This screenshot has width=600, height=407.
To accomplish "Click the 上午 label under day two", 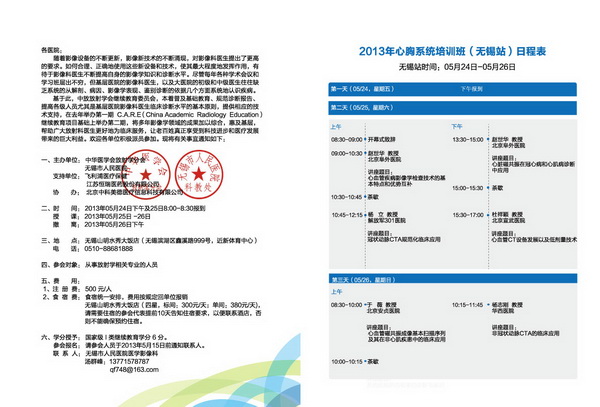I will click(335, 126).
